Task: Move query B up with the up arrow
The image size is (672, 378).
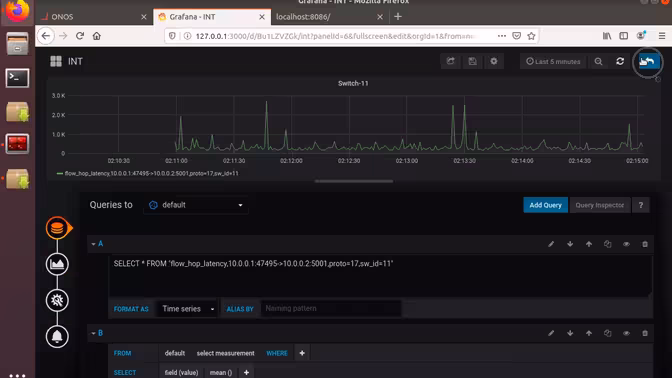Action: tap(589, 333)
